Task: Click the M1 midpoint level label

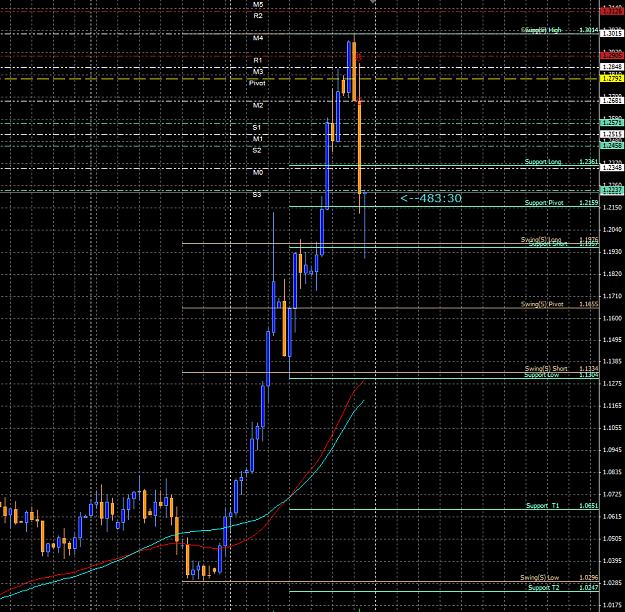Action: pos(258,139)
